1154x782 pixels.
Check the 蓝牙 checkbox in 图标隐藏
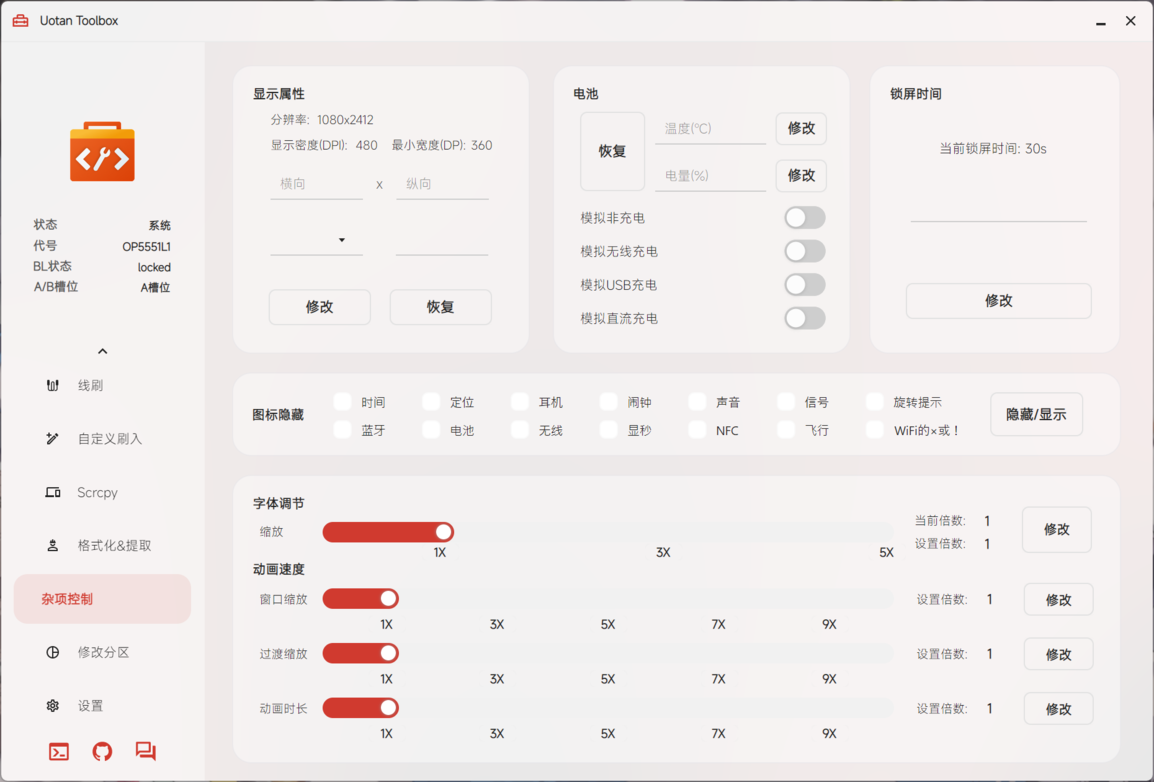point(340,430)
